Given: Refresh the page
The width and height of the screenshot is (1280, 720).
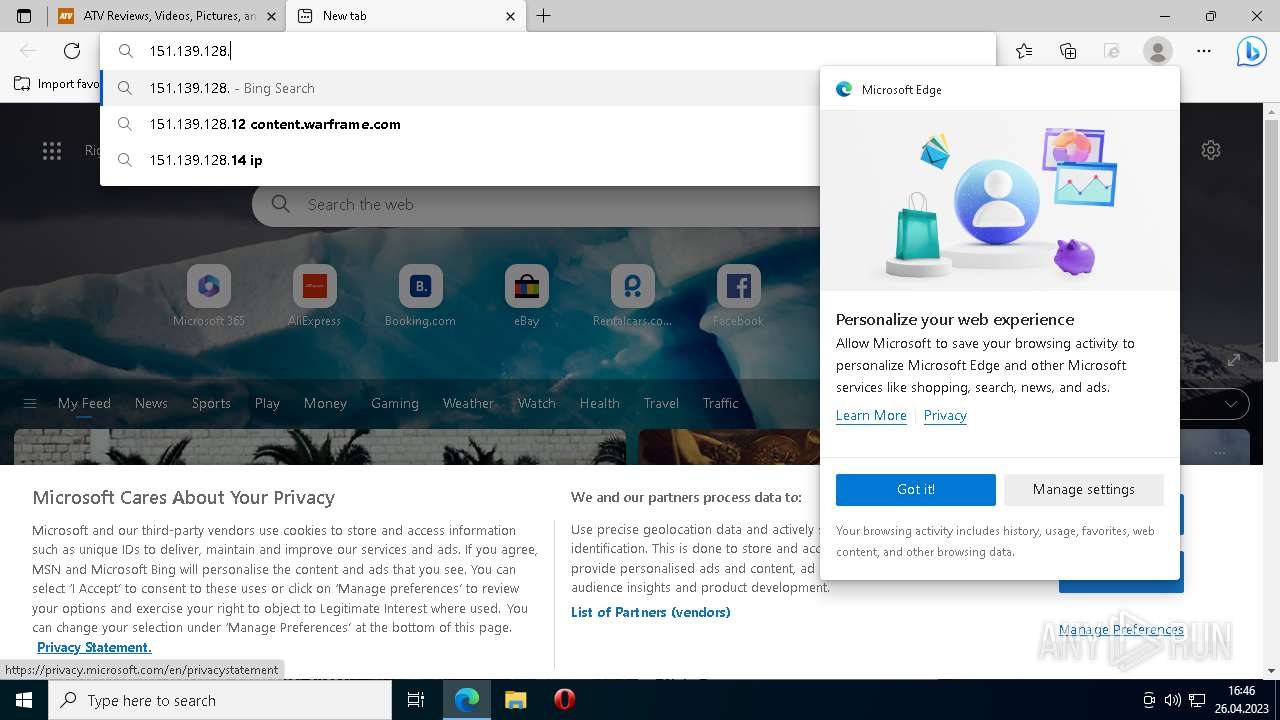Looking at the screenshot, I should tap(72, 51).
